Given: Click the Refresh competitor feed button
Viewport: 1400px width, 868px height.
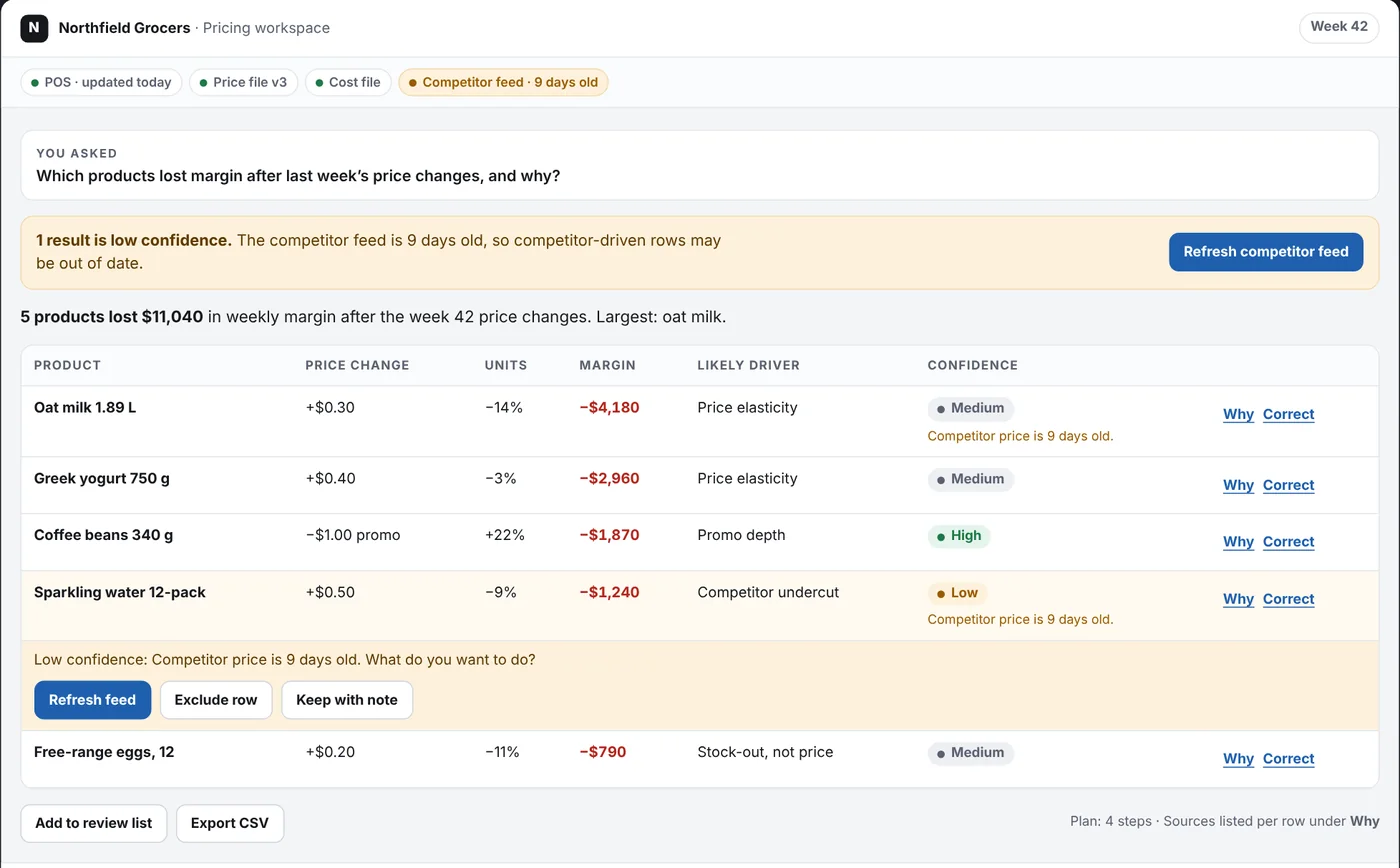Looking at the screenshot, I should (1266, 252).
